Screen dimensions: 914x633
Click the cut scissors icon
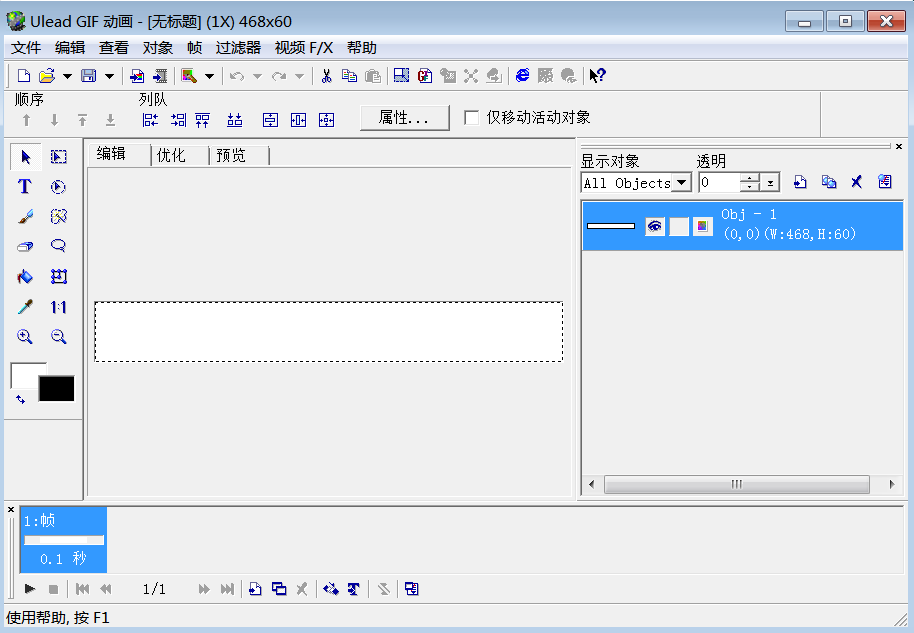(326, 76)
